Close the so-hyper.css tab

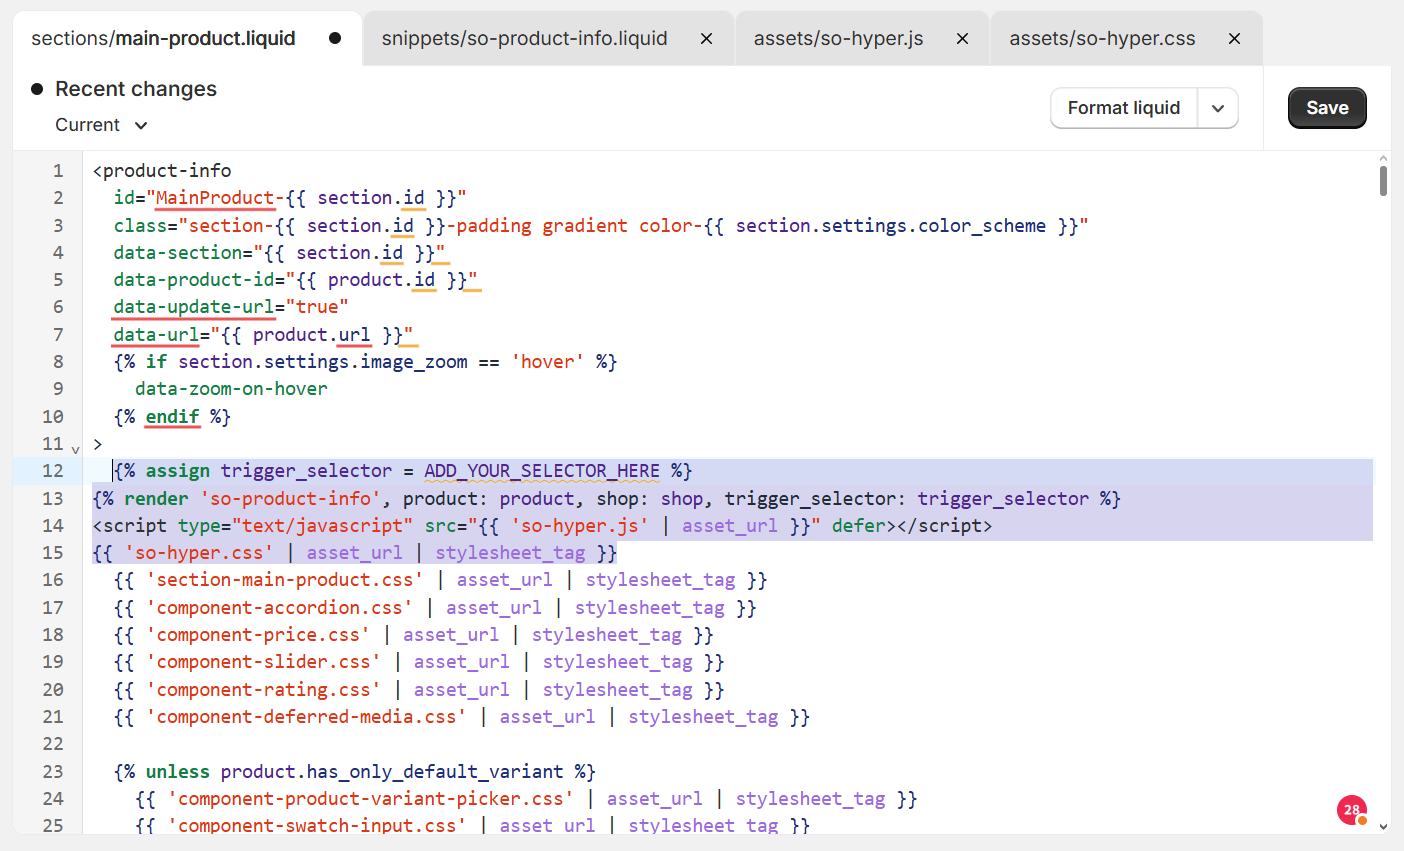(1234, 38)
